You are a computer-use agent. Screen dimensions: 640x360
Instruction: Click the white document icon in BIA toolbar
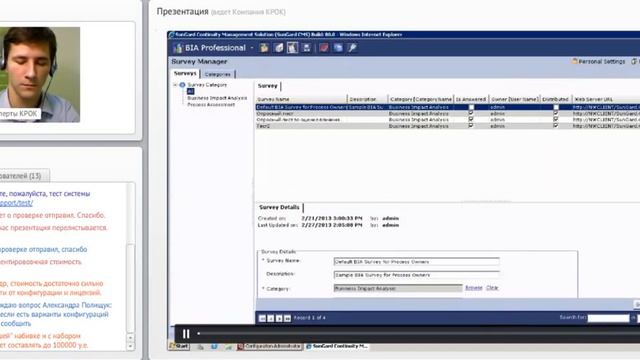pos(279,48)
